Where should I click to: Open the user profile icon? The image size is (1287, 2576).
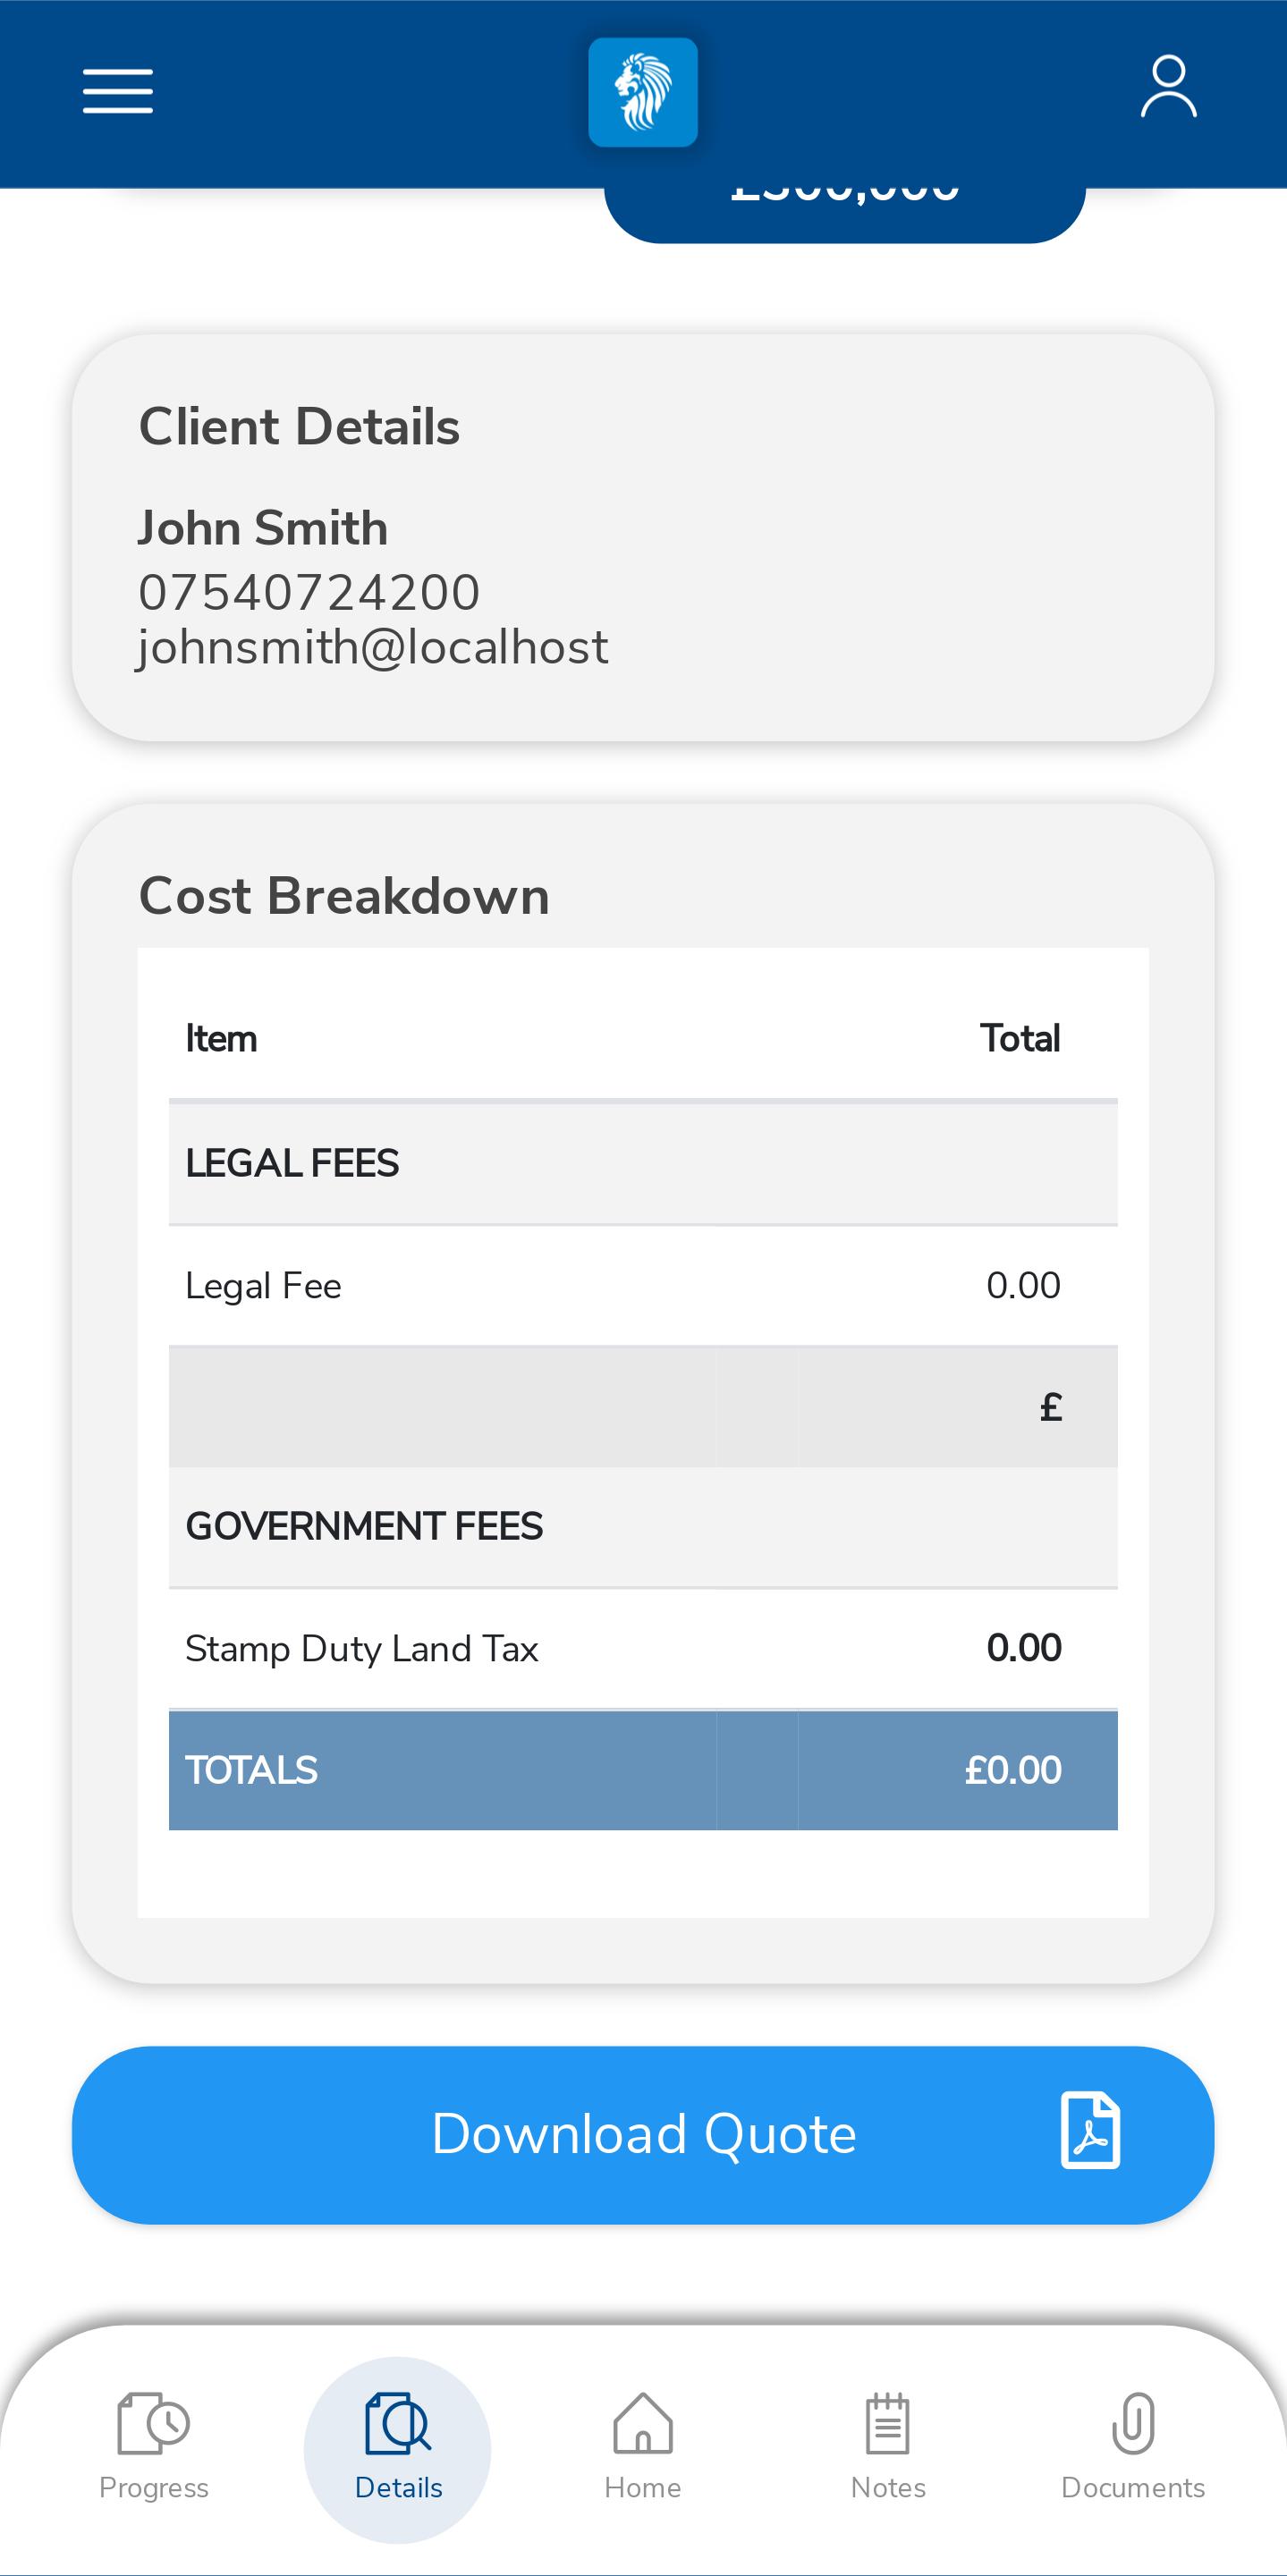1168,87
